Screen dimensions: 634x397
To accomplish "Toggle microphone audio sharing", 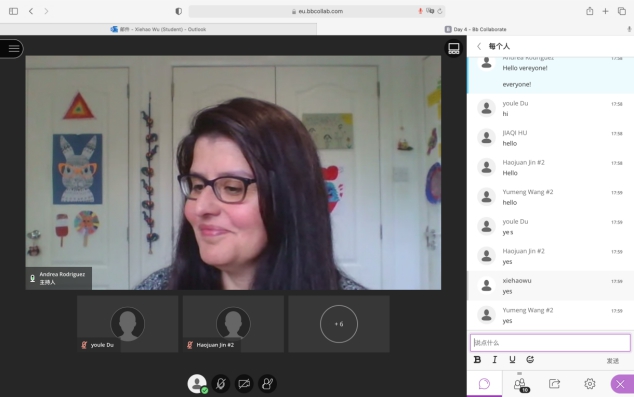I will coord(221,383).
